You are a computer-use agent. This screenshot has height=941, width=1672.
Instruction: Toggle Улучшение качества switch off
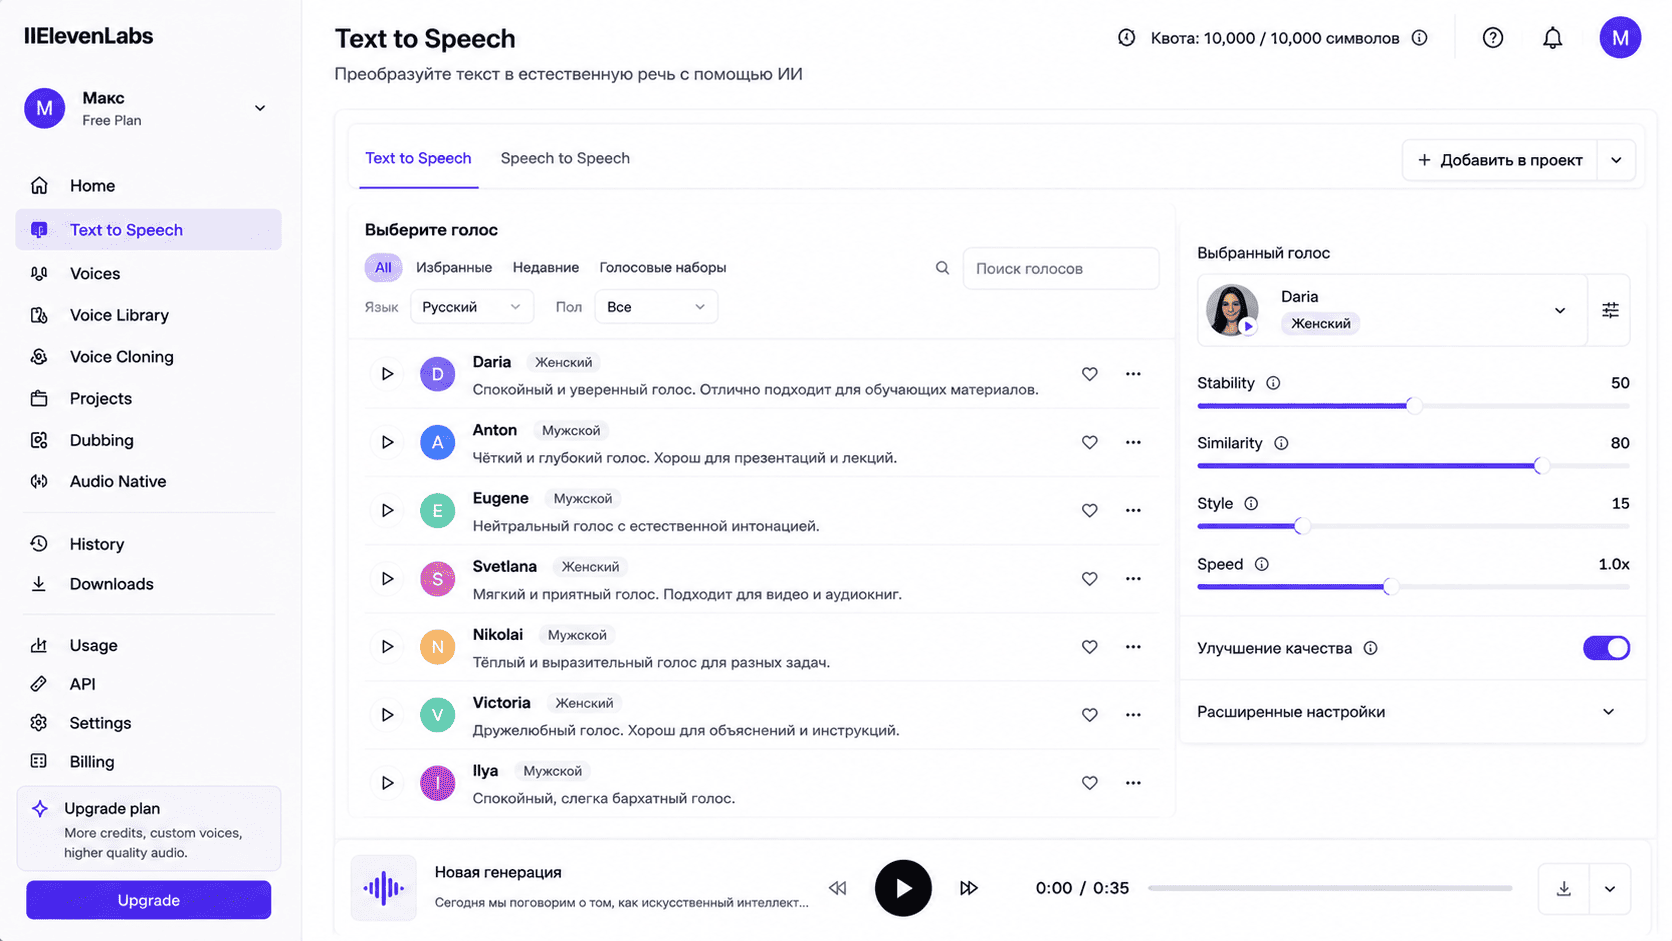(x=1606, y=648)
